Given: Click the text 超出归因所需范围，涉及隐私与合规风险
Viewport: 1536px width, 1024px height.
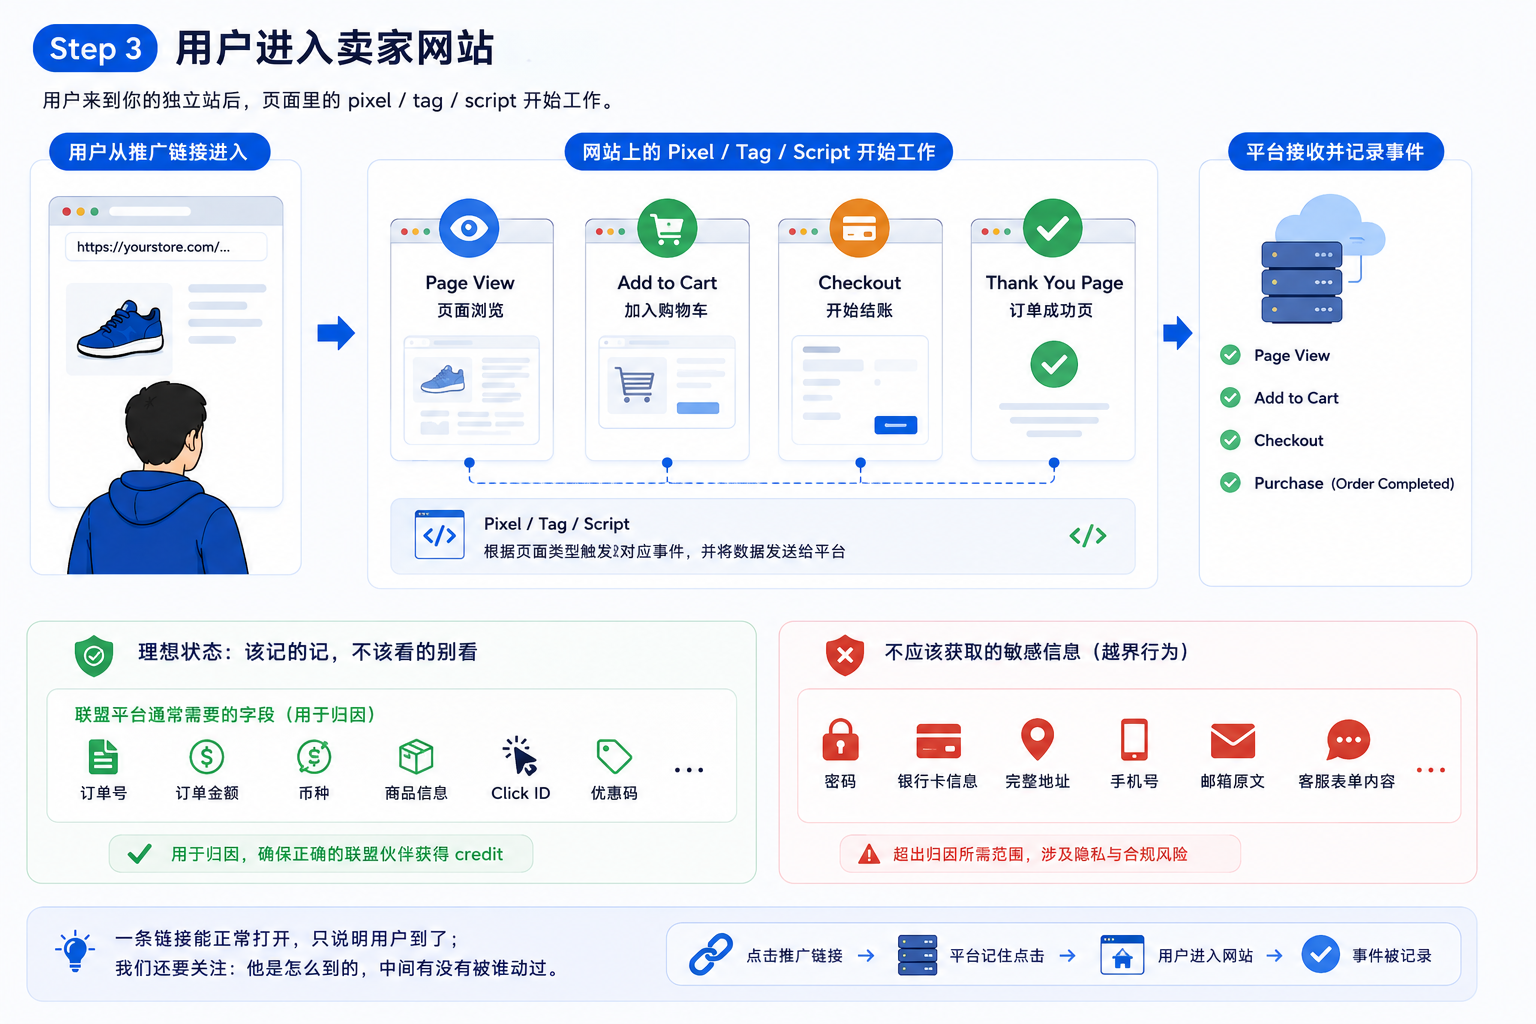Looking at the screenshot, I should pyautogui.click(x=1040, y=854).
